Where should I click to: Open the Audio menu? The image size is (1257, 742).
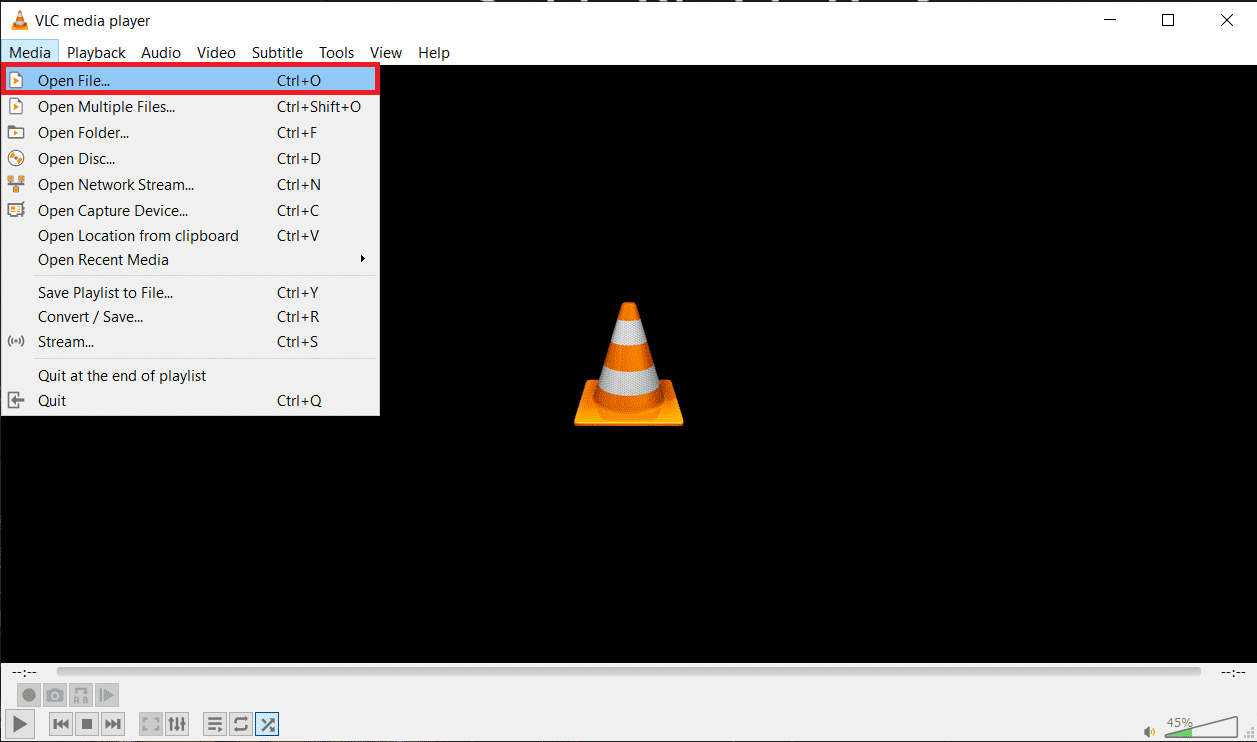[x=161, y=53]
